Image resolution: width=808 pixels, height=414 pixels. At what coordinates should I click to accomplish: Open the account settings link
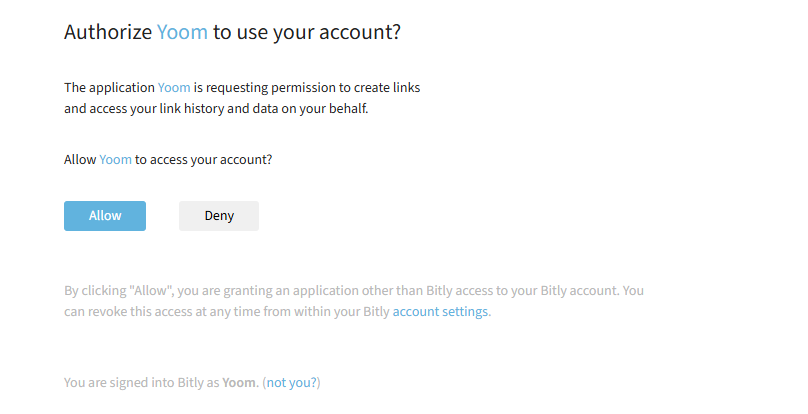(x=440, y=311)
